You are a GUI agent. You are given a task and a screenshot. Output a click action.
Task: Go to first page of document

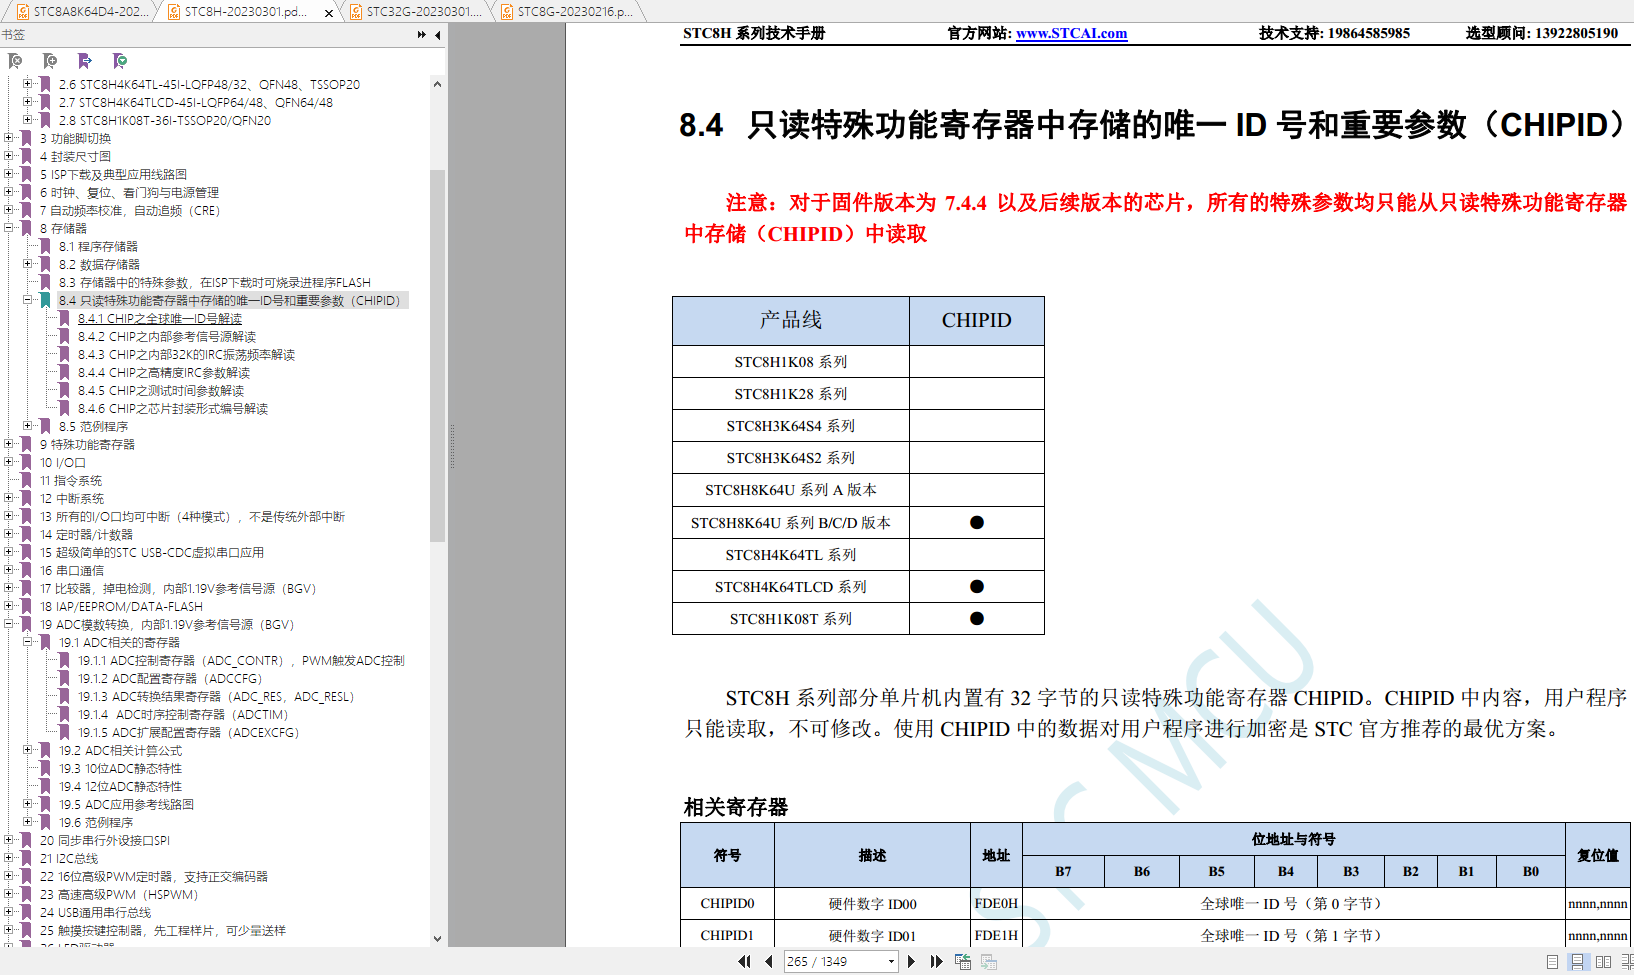coord(744,961)
